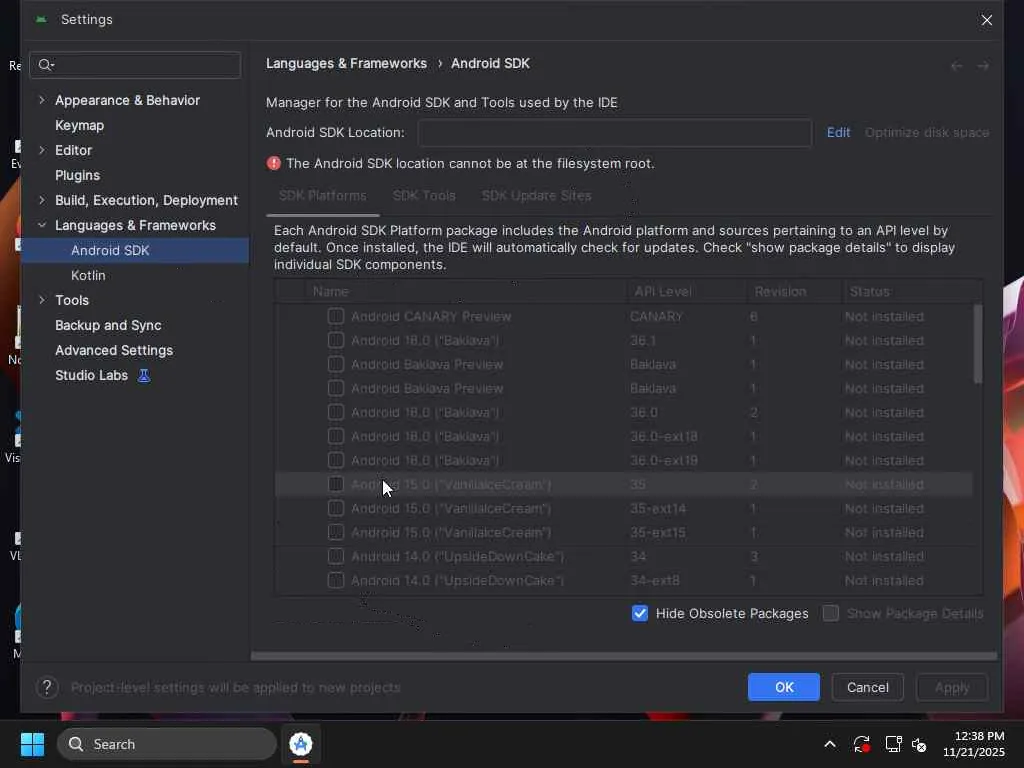Open the Windows Start menu

32,744
